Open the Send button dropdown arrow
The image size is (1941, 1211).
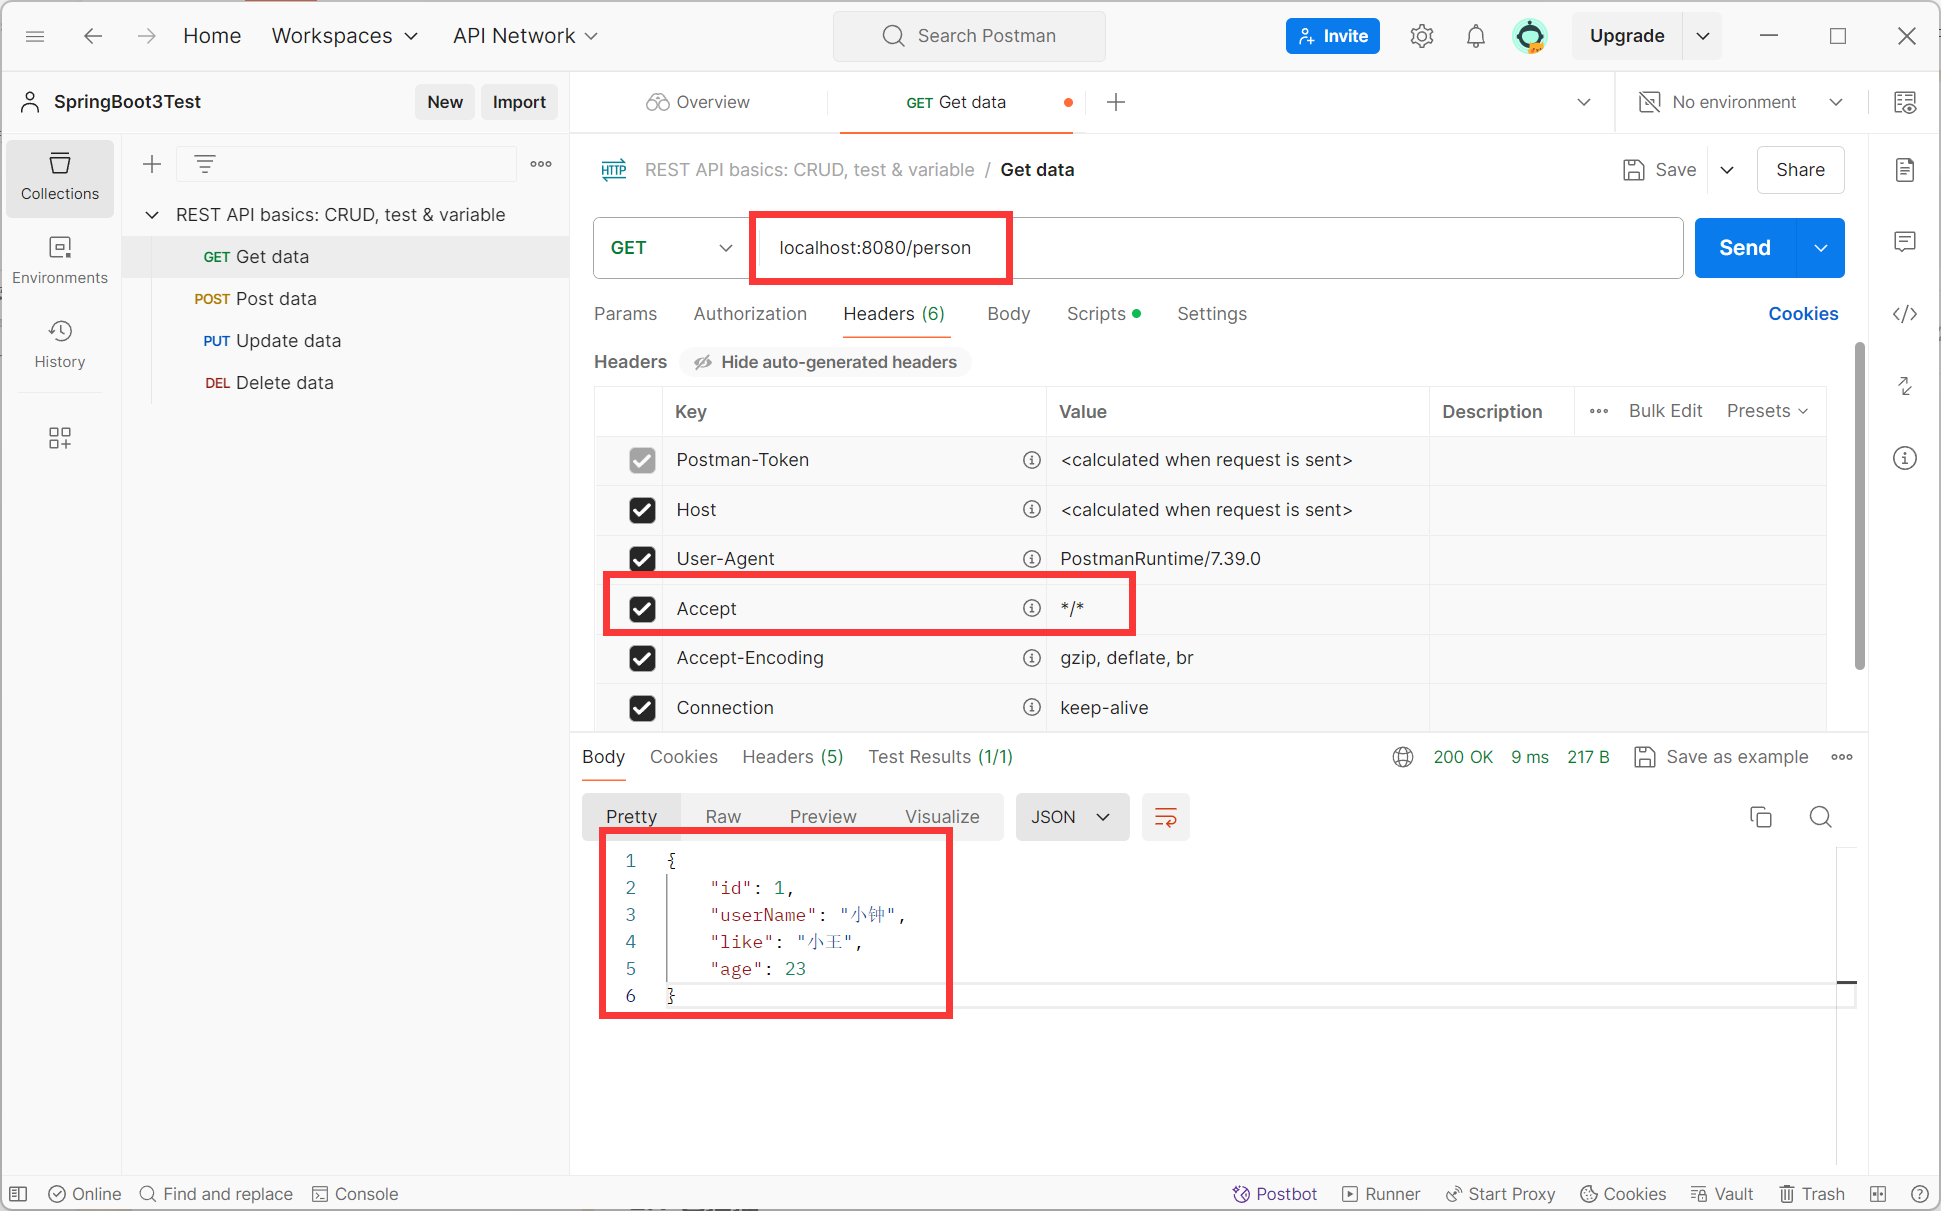(x=1821, y=248)
